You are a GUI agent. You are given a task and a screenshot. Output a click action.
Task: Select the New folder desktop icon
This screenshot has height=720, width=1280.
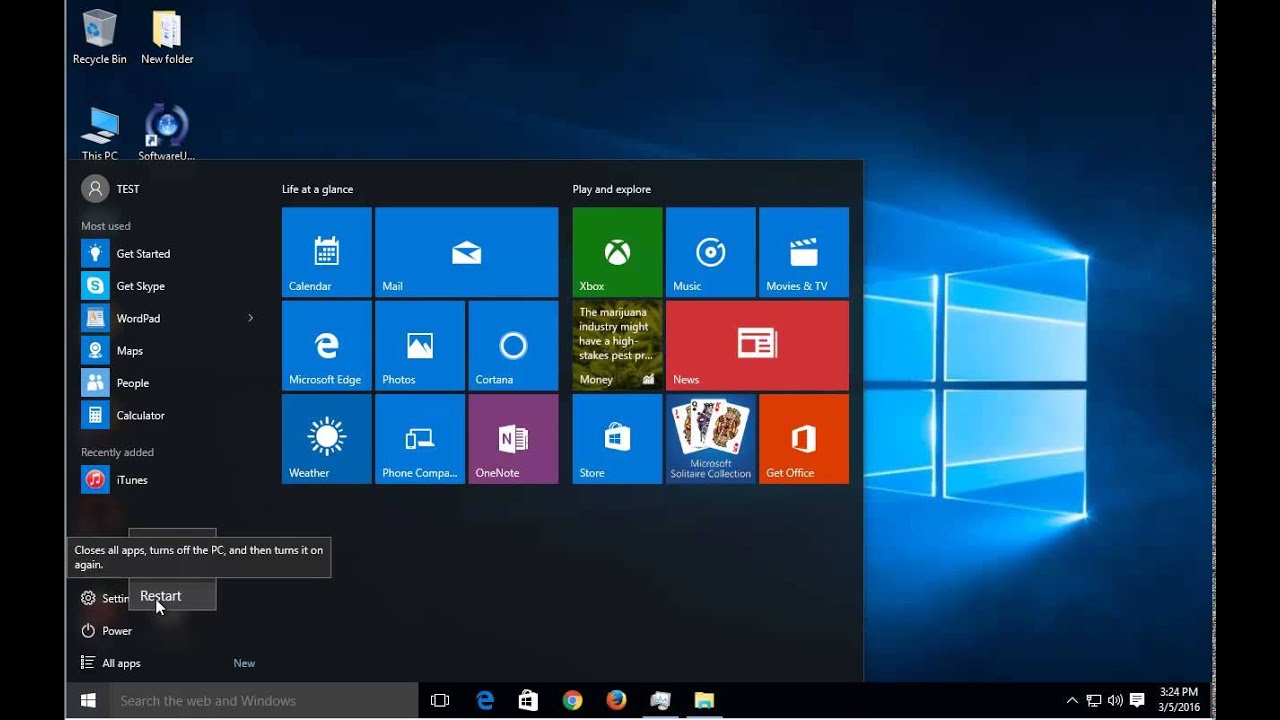pyautogui.click(x=167, y=38)
